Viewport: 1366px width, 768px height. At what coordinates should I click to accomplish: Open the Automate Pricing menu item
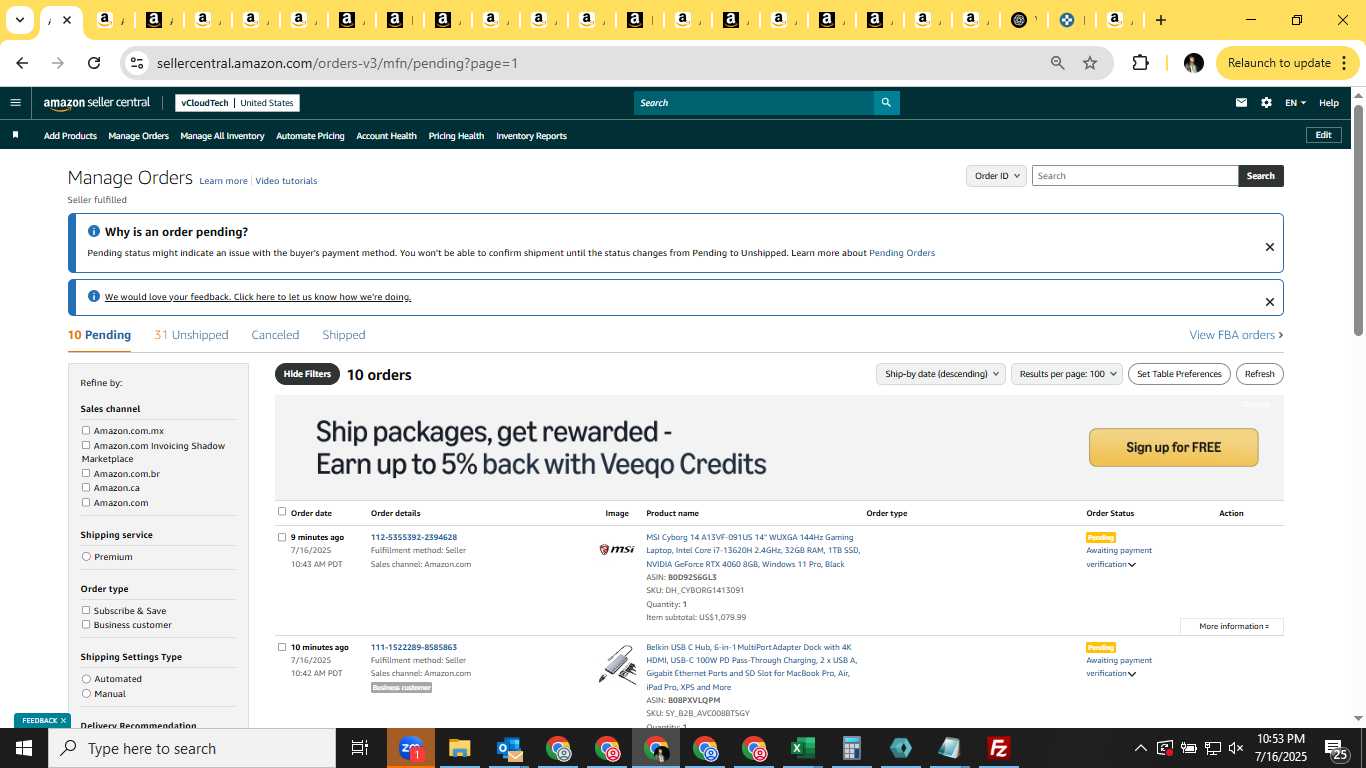pos(310,136)
